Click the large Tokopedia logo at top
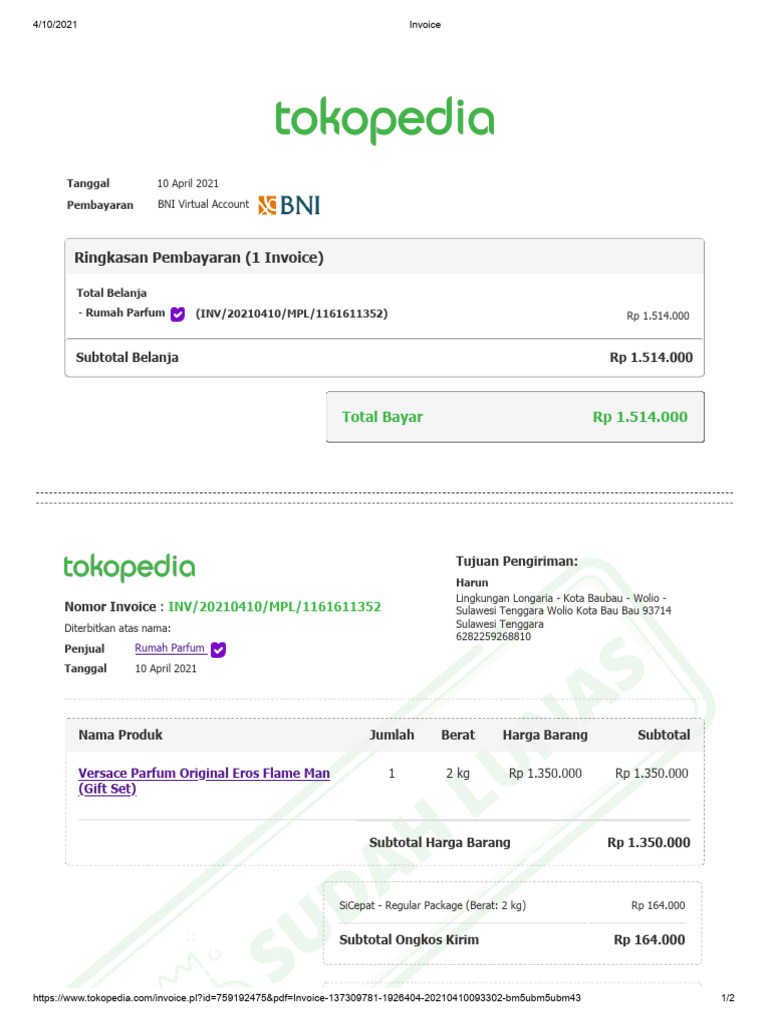The height and width of the screenshot is (1024, 768). (x=384, y=120)
